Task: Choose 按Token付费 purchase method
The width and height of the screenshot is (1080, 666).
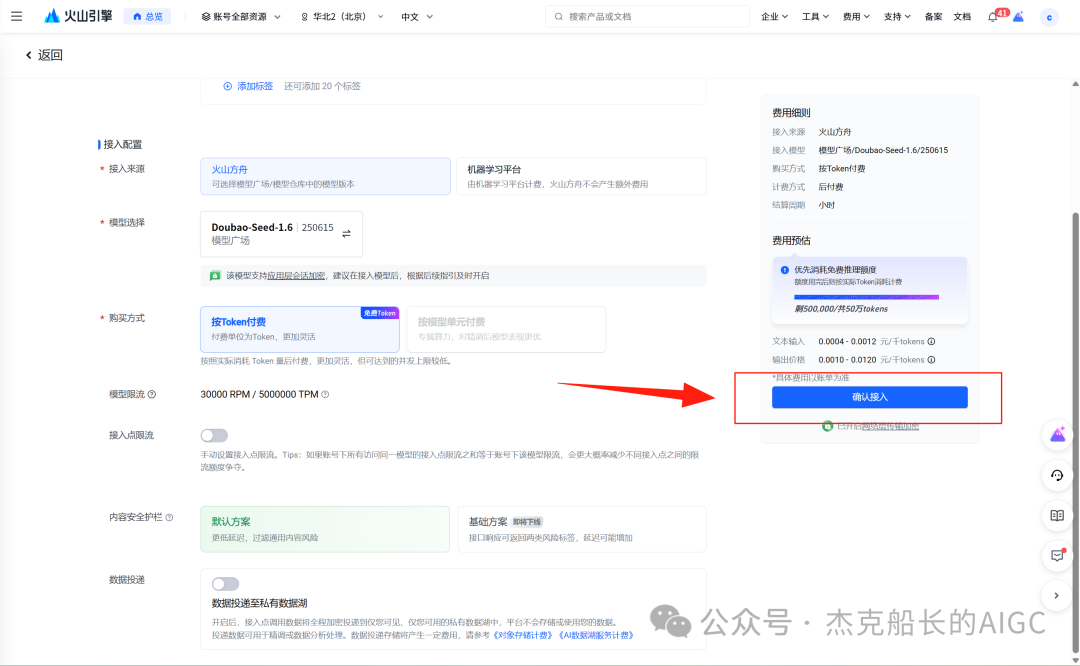Action: (x=300, y=329)
